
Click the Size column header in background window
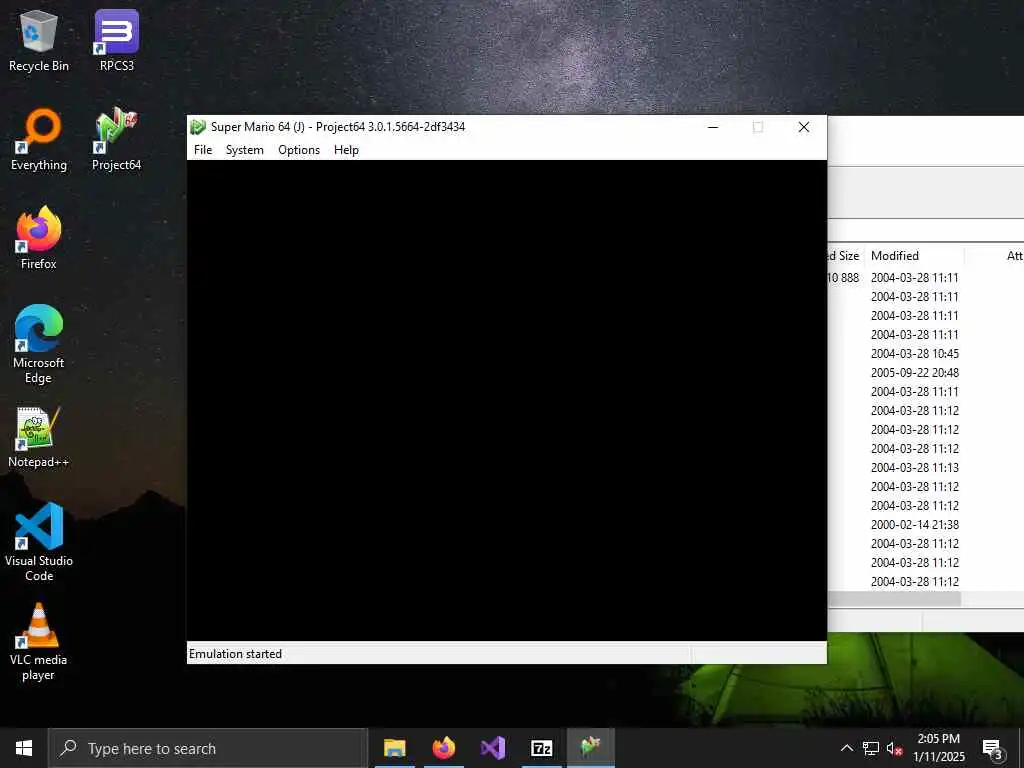point(847,256)
